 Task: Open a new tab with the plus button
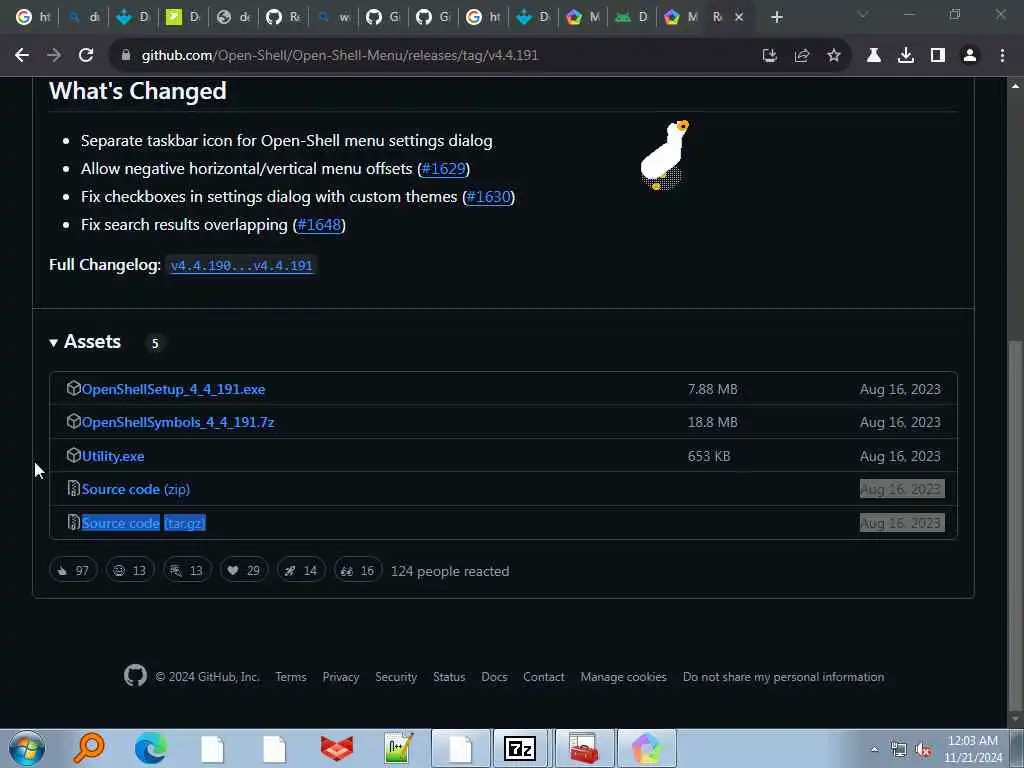click(x=776, y=17)
